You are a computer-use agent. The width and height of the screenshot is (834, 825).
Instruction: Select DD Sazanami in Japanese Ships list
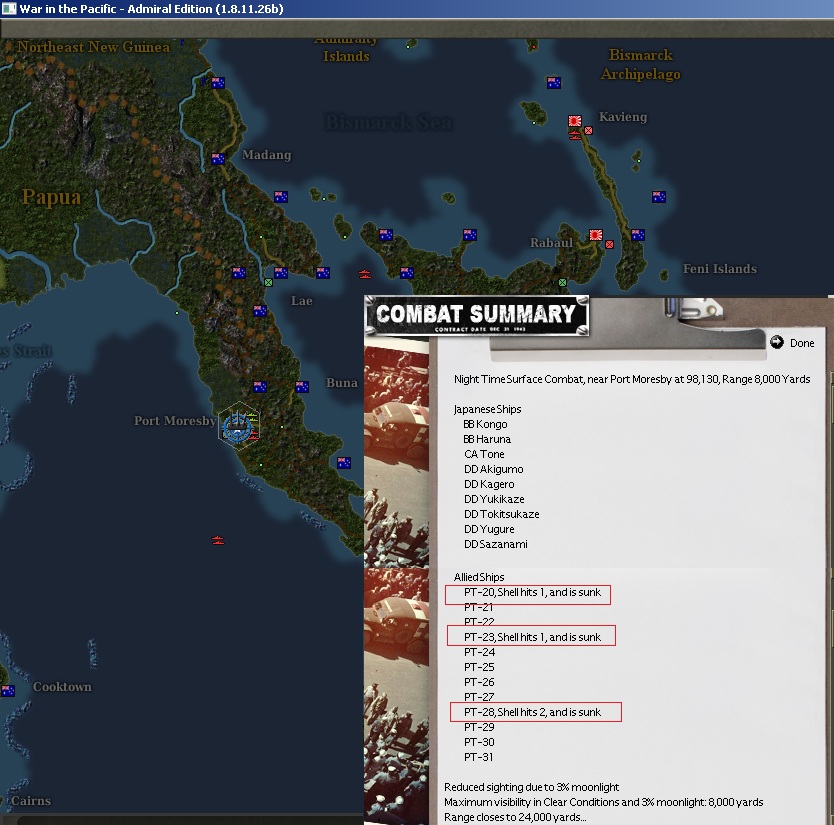pyautogui.click(x=496, y=544)
